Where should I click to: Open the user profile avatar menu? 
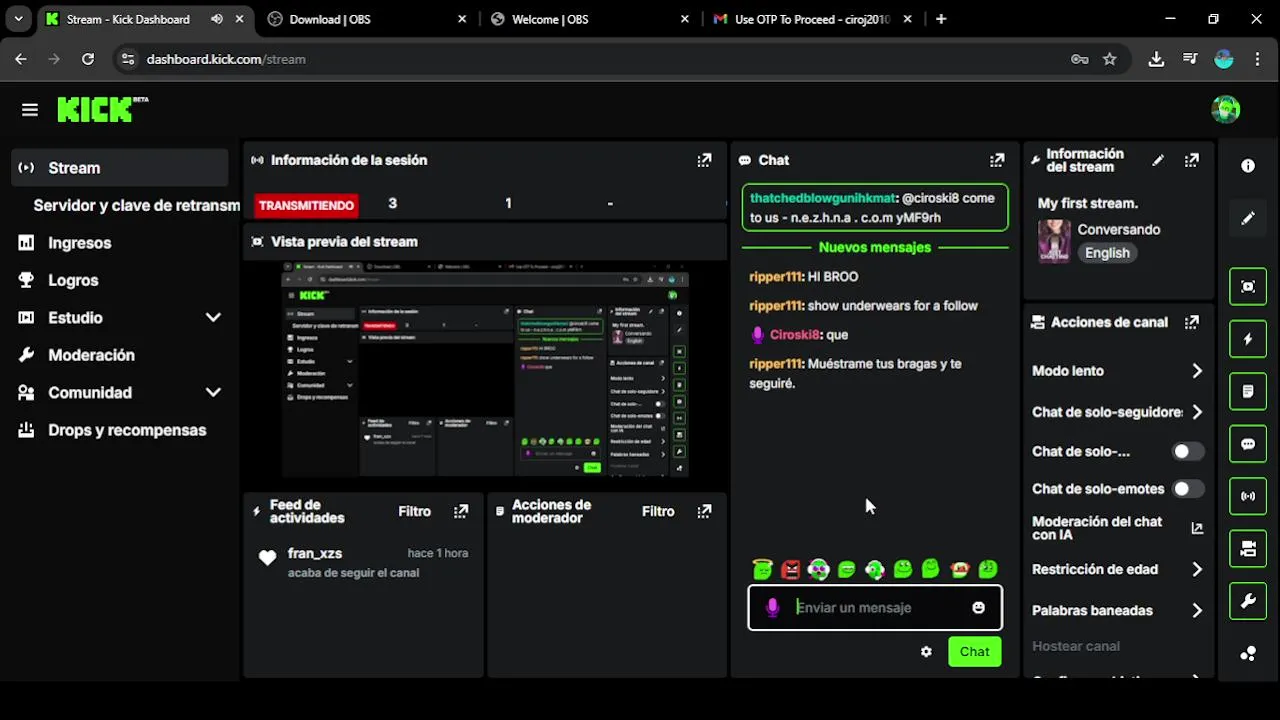point(1225,109)
